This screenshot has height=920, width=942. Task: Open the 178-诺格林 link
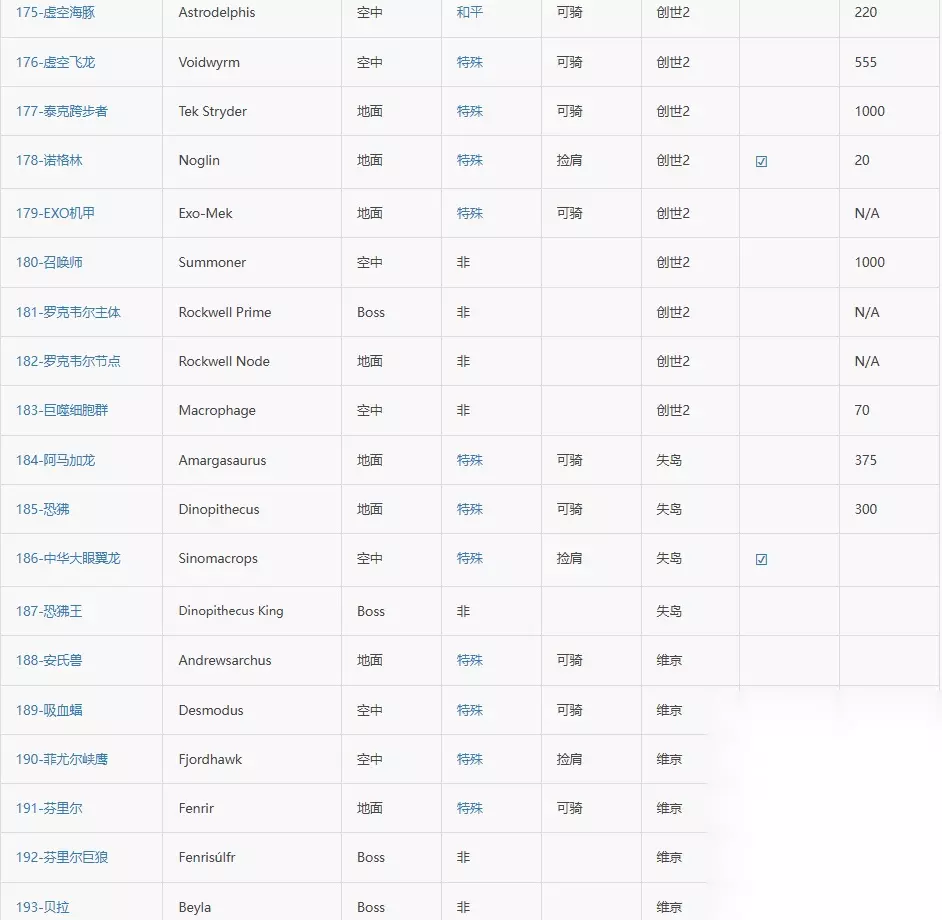tap(49, 160)
